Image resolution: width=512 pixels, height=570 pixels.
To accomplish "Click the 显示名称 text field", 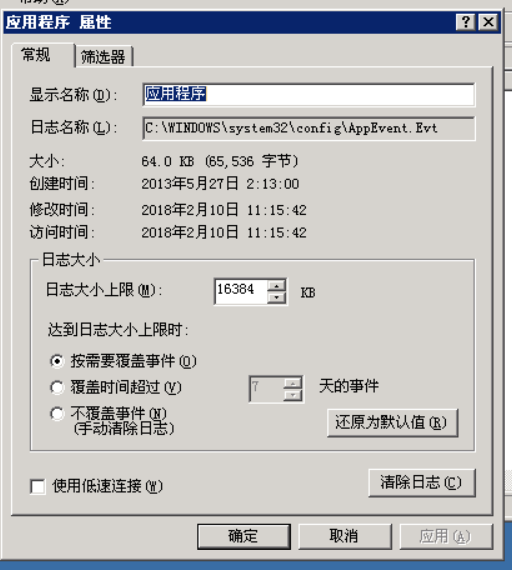I will (x=309, y=95).
